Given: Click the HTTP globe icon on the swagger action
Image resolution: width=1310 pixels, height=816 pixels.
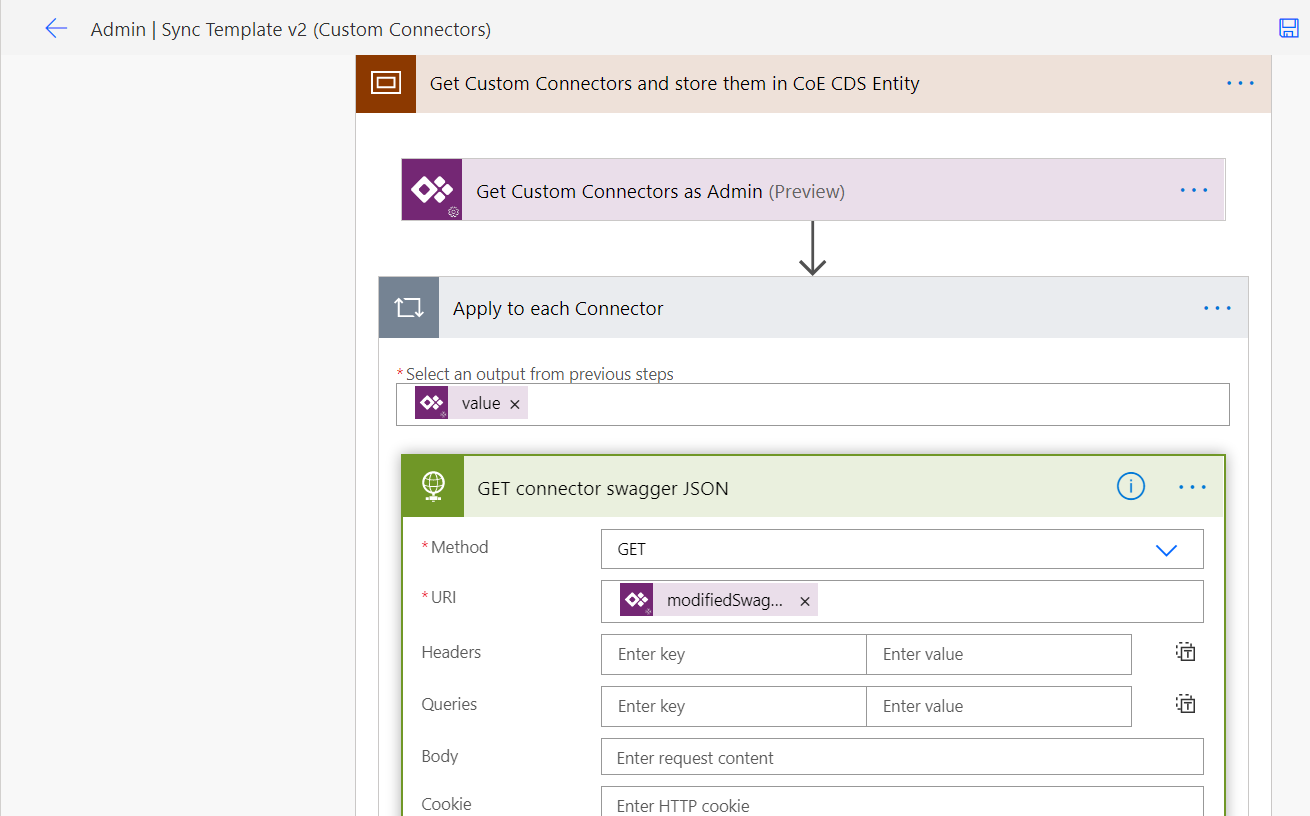Looking at the screenshot, I should click(x=432, y=486).
